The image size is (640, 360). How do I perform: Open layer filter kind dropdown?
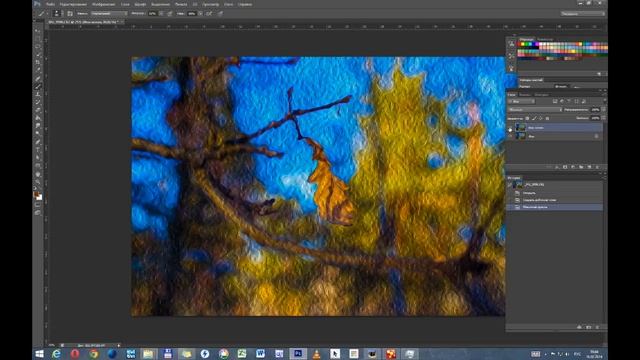522,101
